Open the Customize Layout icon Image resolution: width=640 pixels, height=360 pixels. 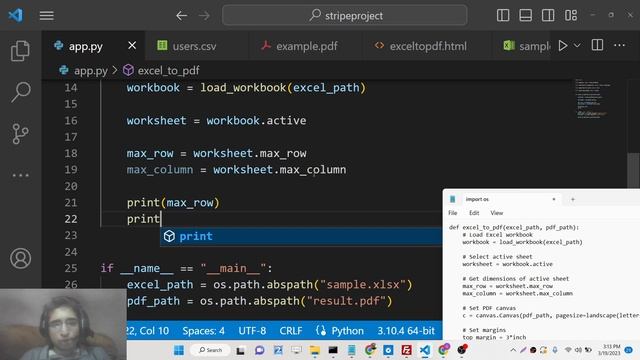click(571, 16)
